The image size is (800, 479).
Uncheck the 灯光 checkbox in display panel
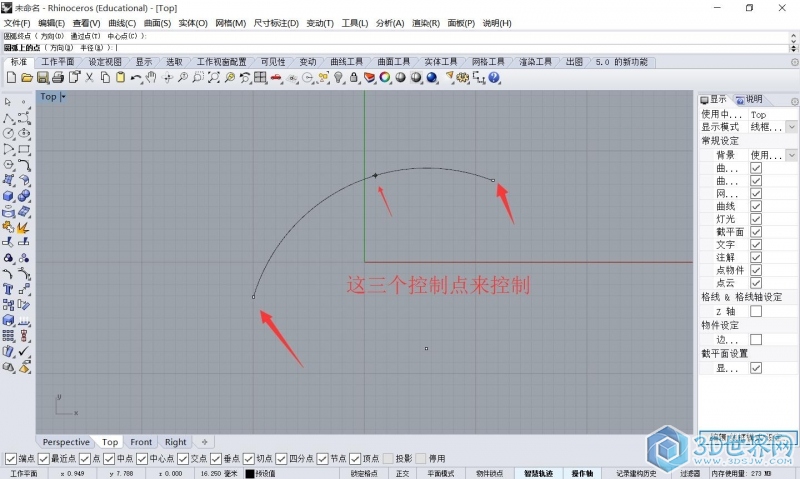756,219
